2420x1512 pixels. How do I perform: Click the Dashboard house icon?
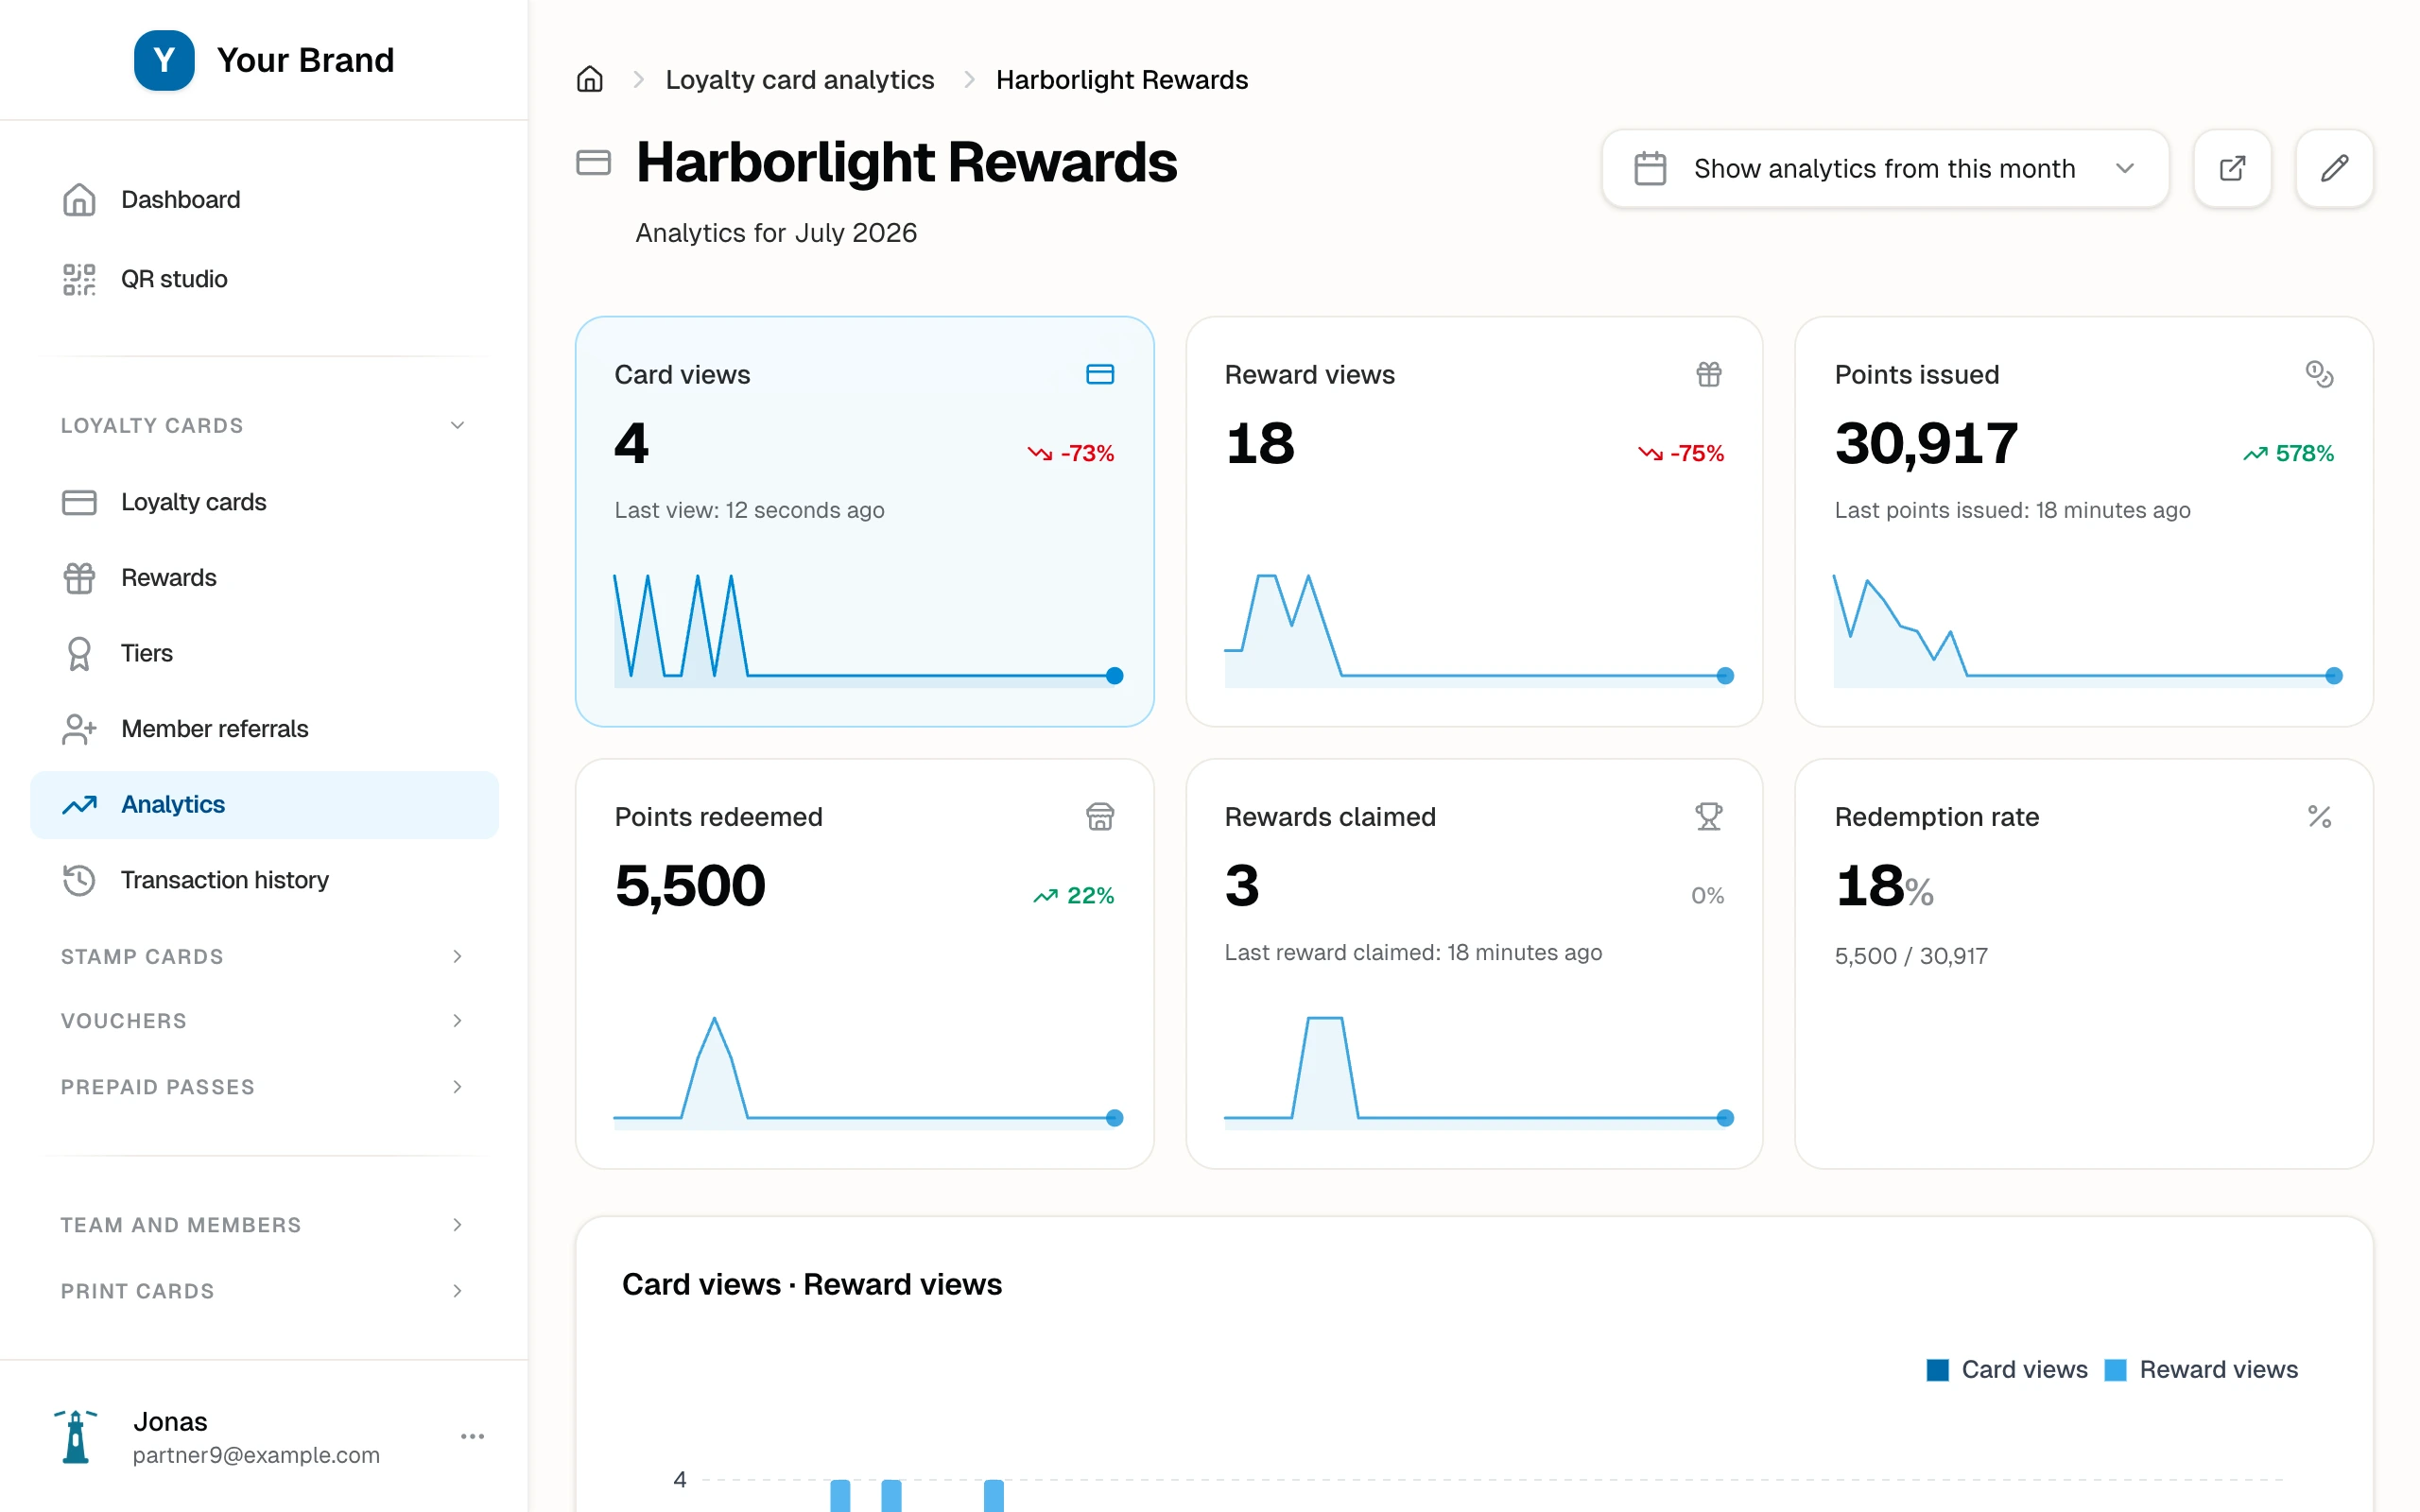(x=79, y=199)
